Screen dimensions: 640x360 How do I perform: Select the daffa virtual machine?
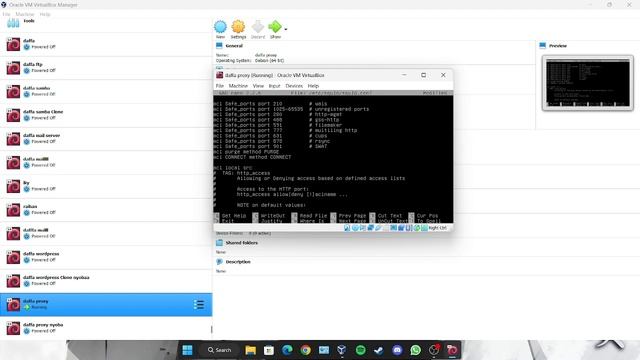tap(106, 44)
